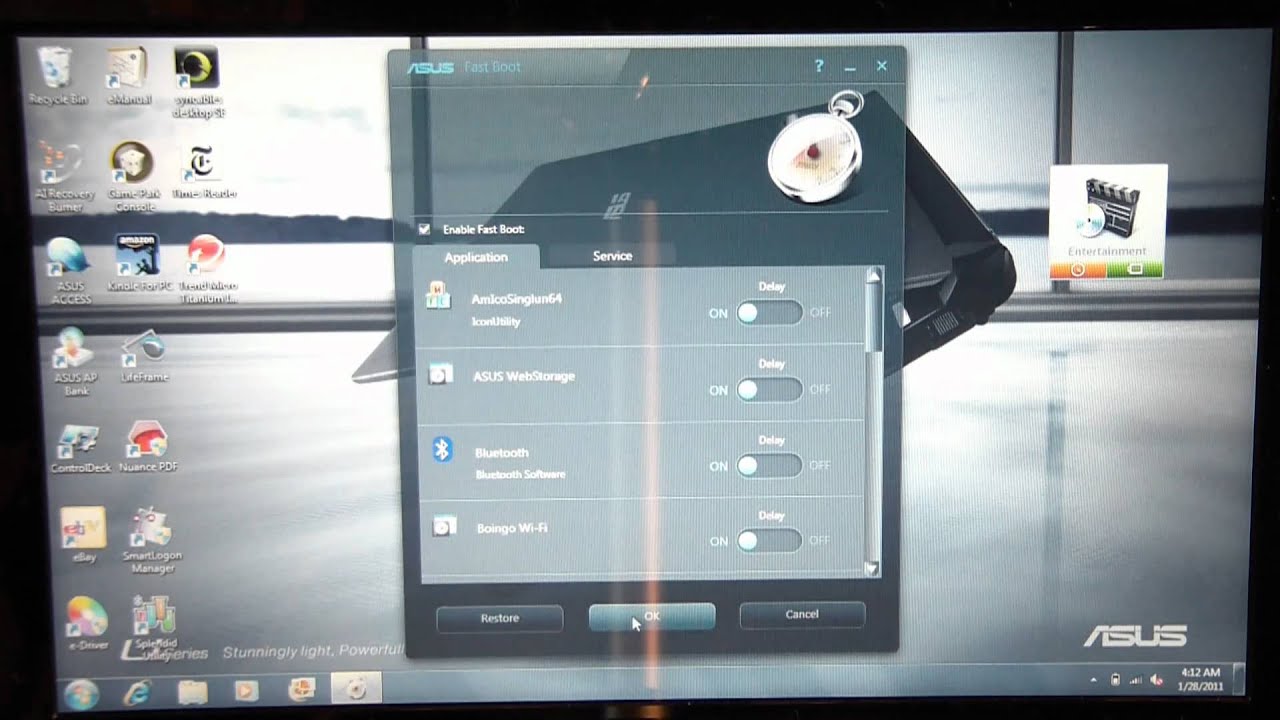Viewport: 1280px width, 720px height.
Task: Open AI Recovery Burner shortcut
Action: [x=65, y=176]
